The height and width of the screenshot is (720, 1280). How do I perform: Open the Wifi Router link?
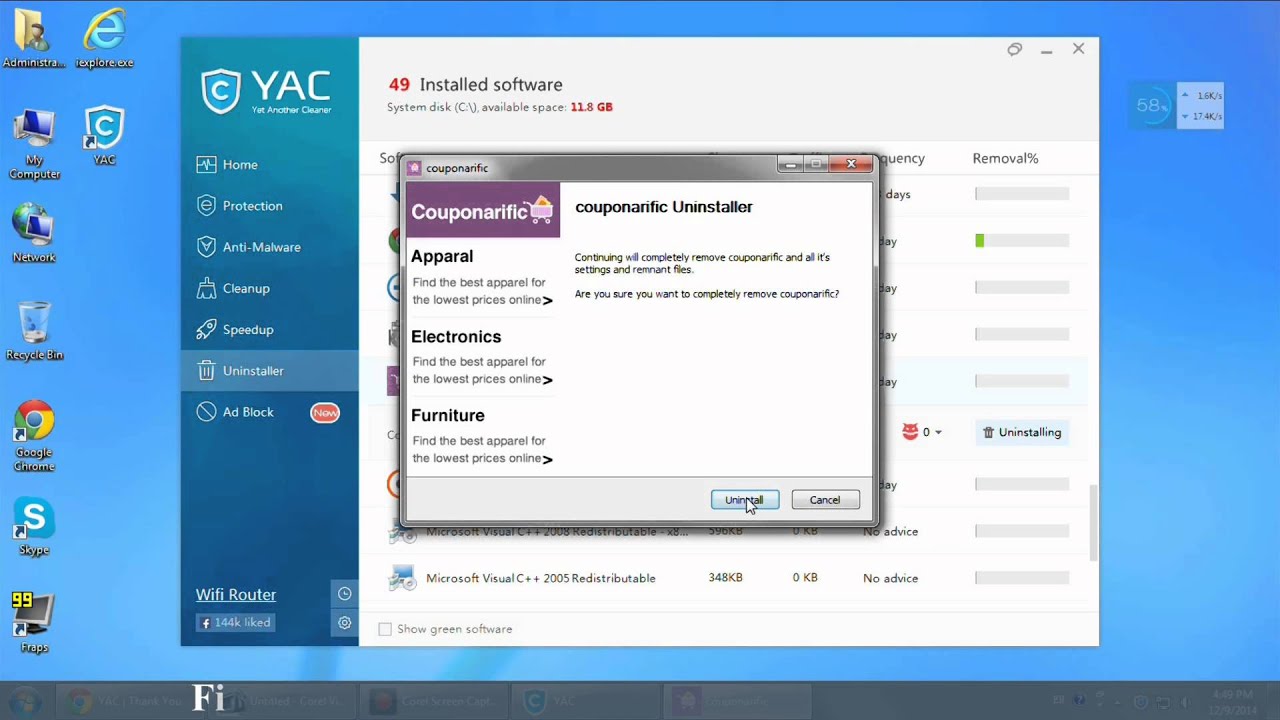click(236, 595)
